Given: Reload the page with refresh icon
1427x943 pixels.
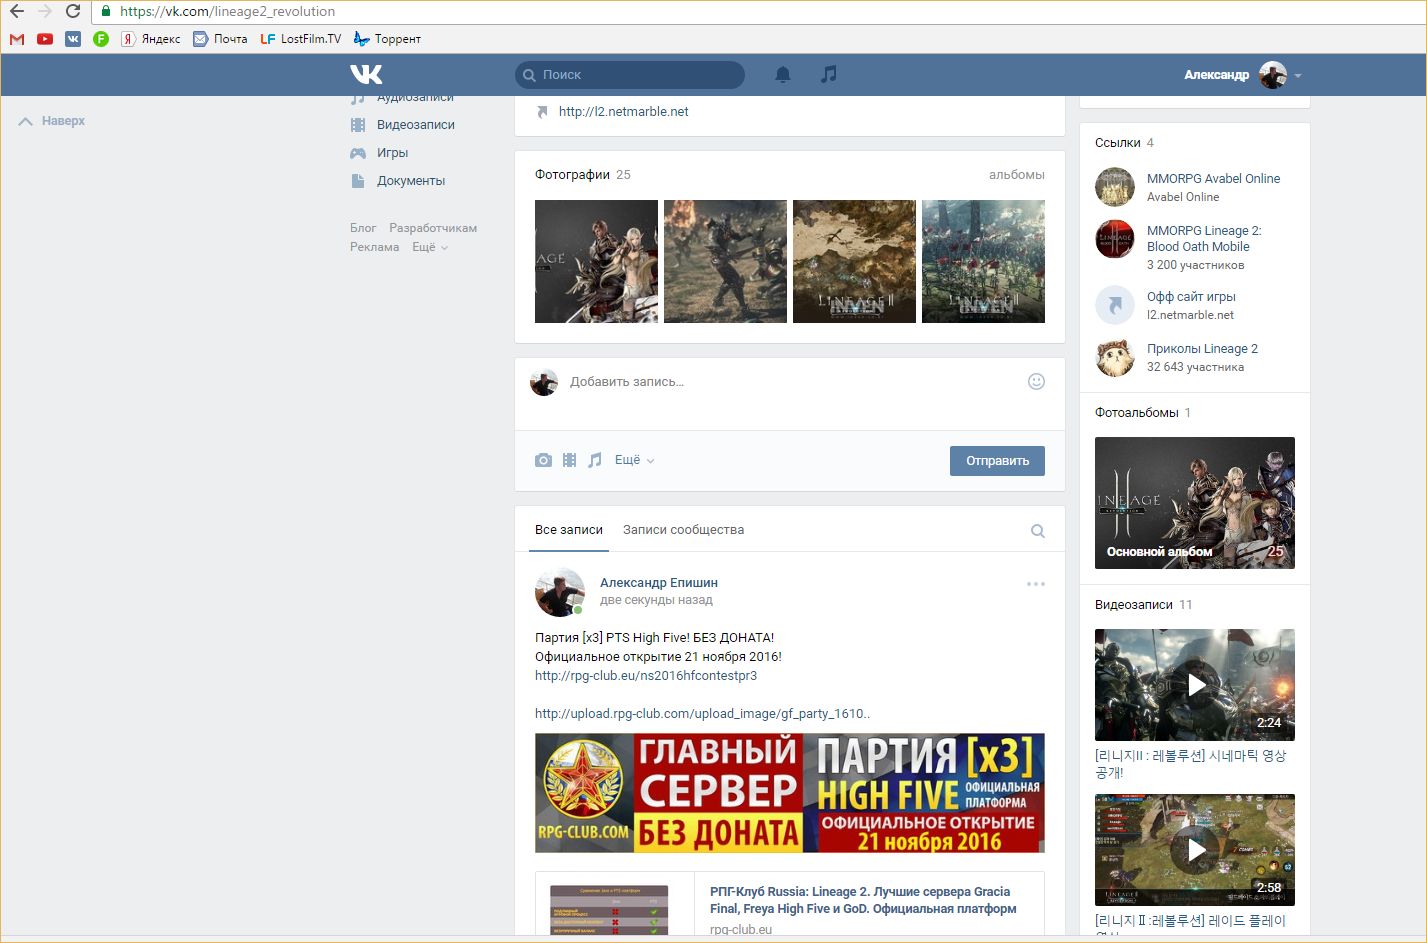Looking at the screenshot, I should coord(72,11).
